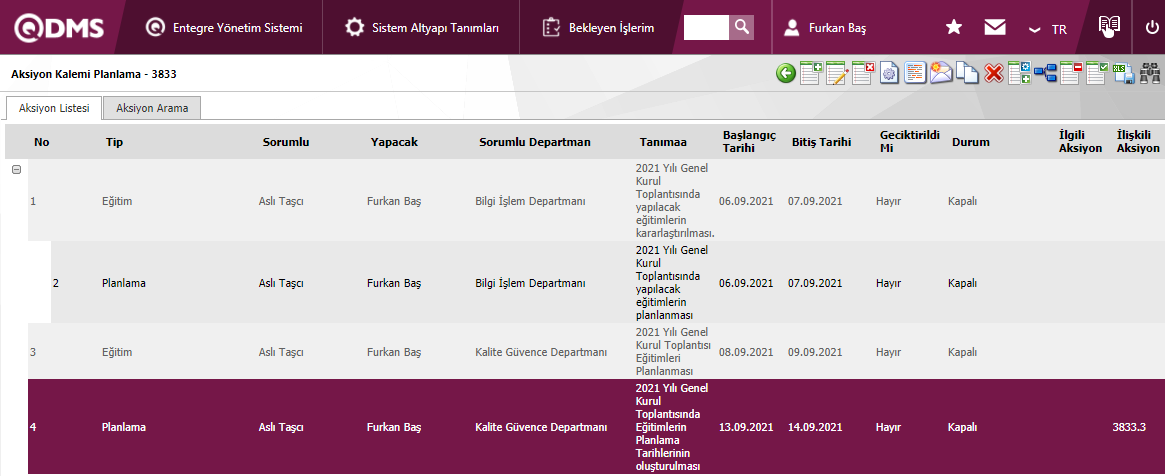Viewport: 1165px width, 476px height.
Task: Click the copy documents icon
Action: pos(967,73)
